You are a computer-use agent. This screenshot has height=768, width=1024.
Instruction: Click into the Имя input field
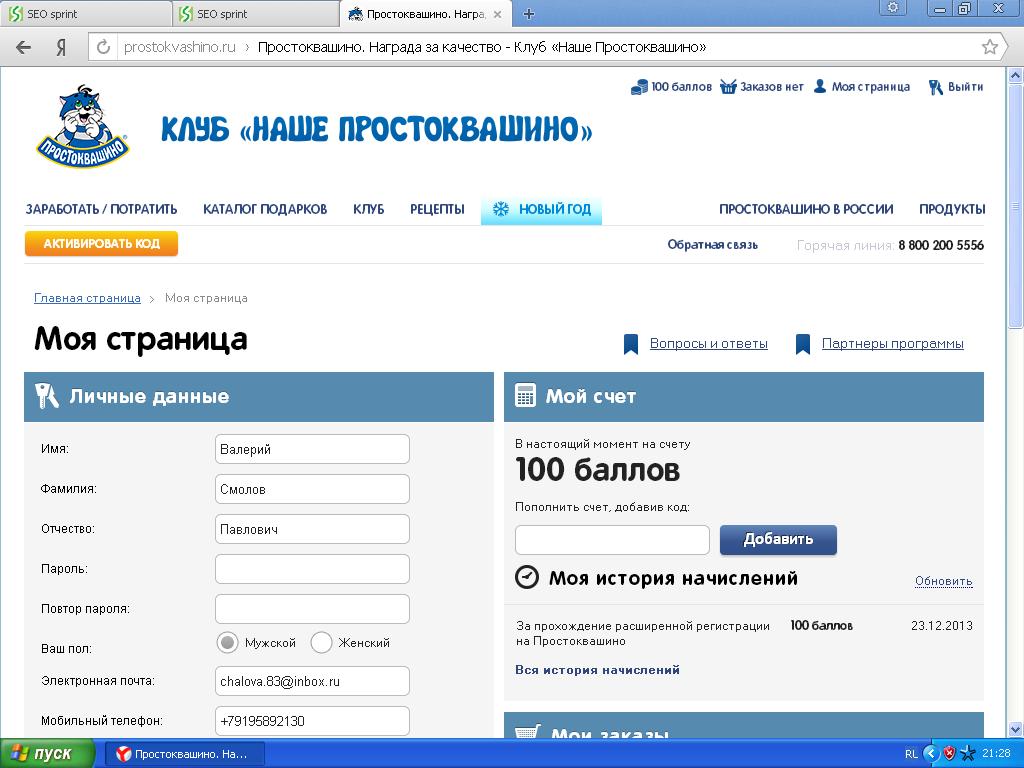tap(312, 449)
